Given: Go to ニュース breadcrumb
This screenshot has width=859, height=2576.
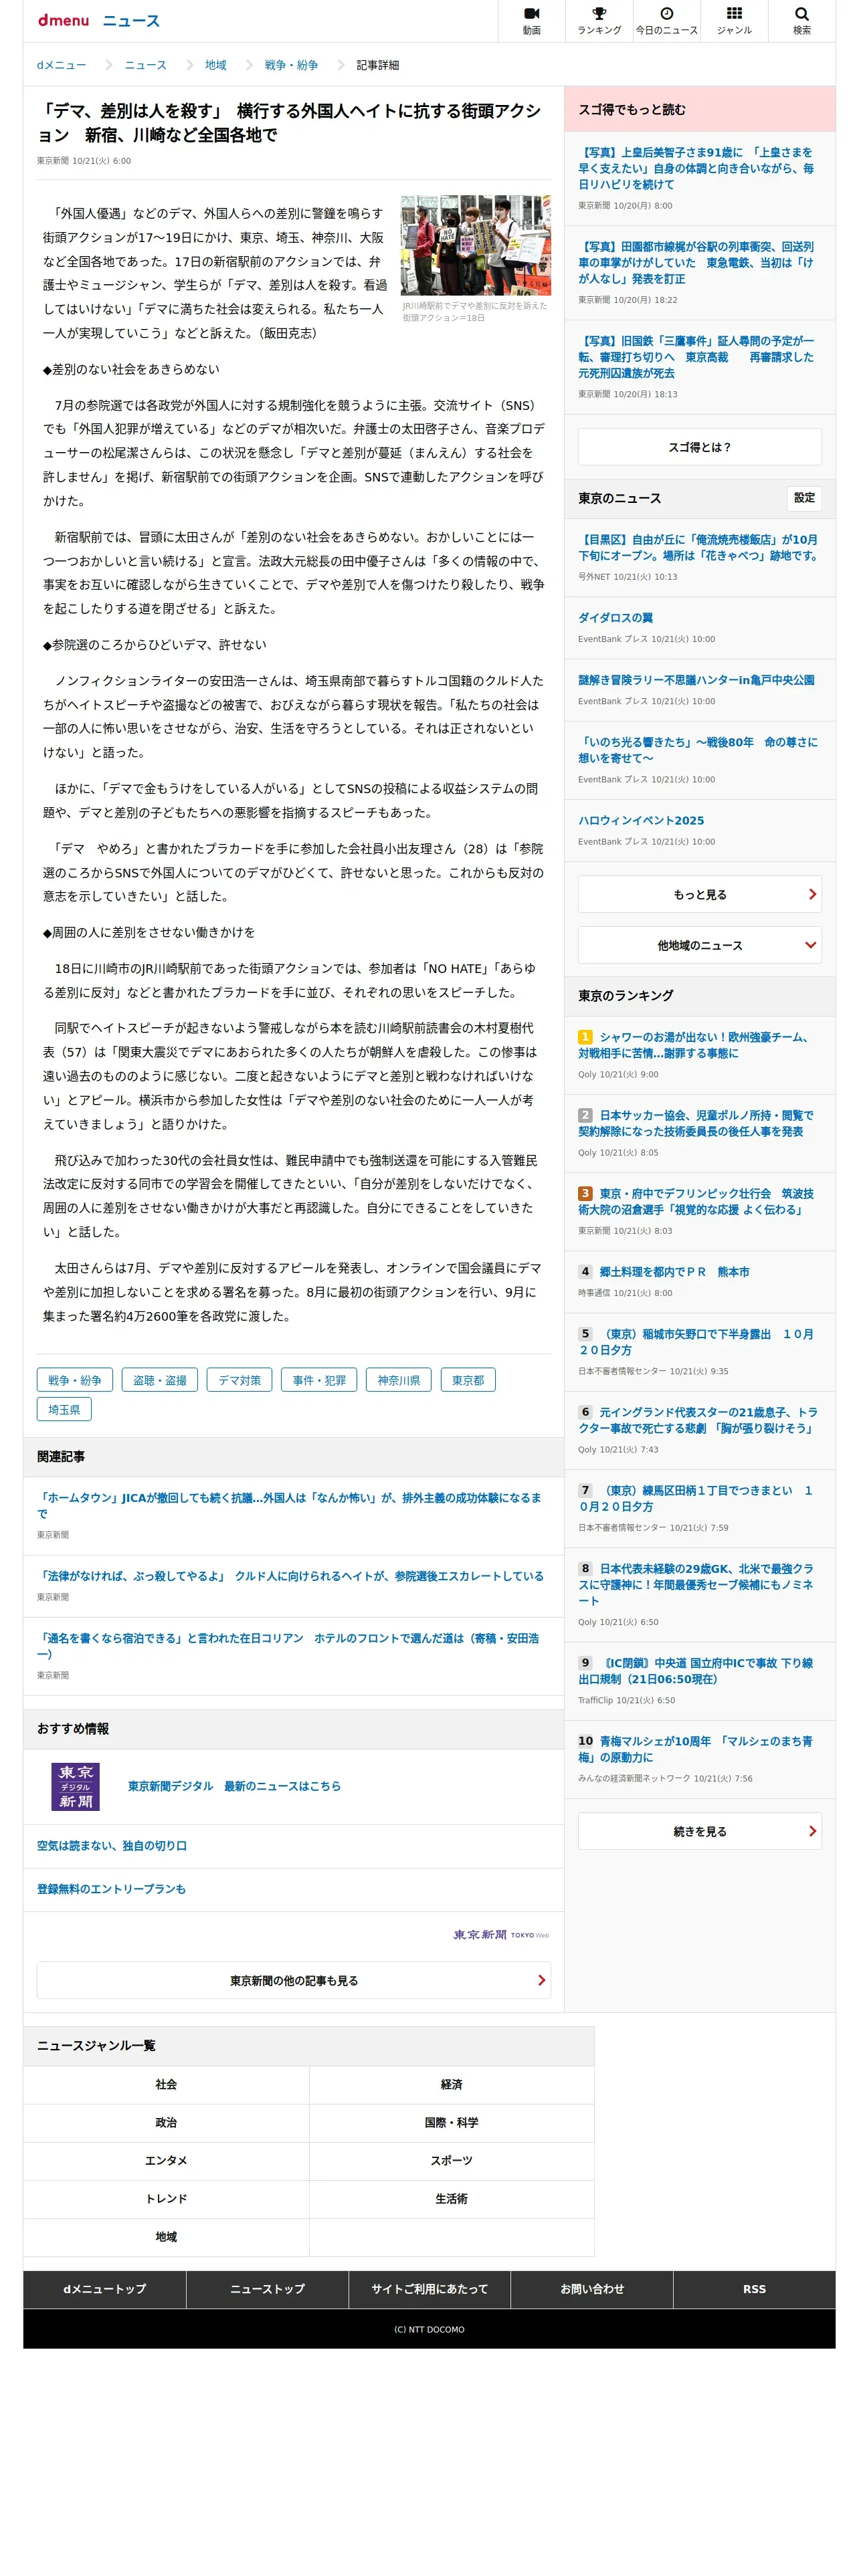Looking at the screenshot, I should pyautogui.click(x=145, y=65).
